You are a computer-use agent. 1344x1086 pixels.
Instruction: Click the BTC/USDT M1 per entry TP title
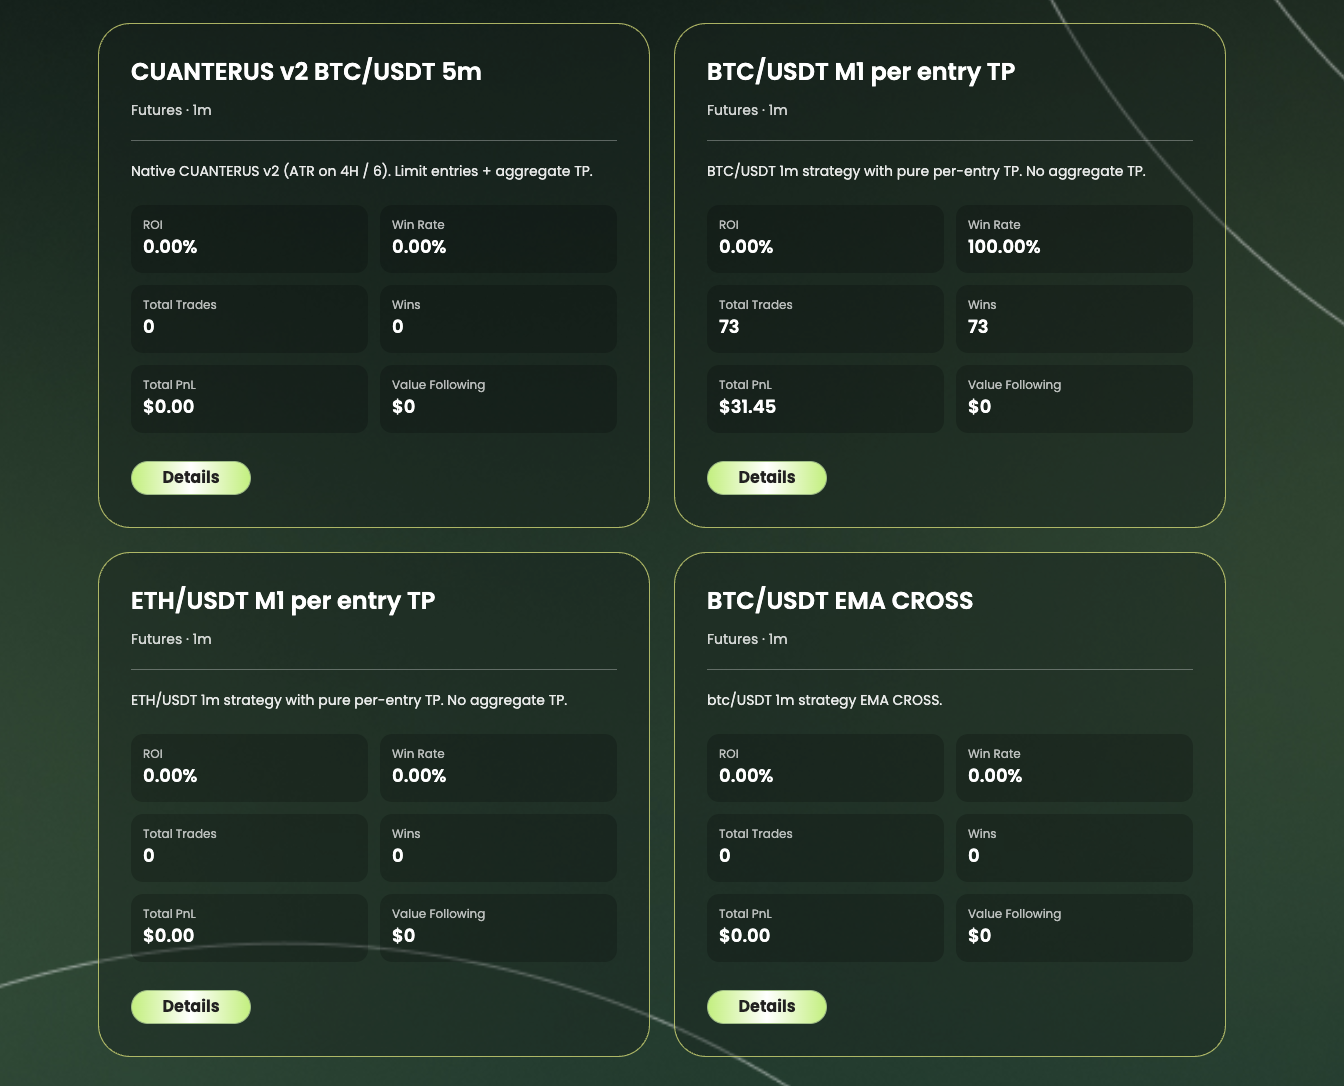click(x=861, y=72)
